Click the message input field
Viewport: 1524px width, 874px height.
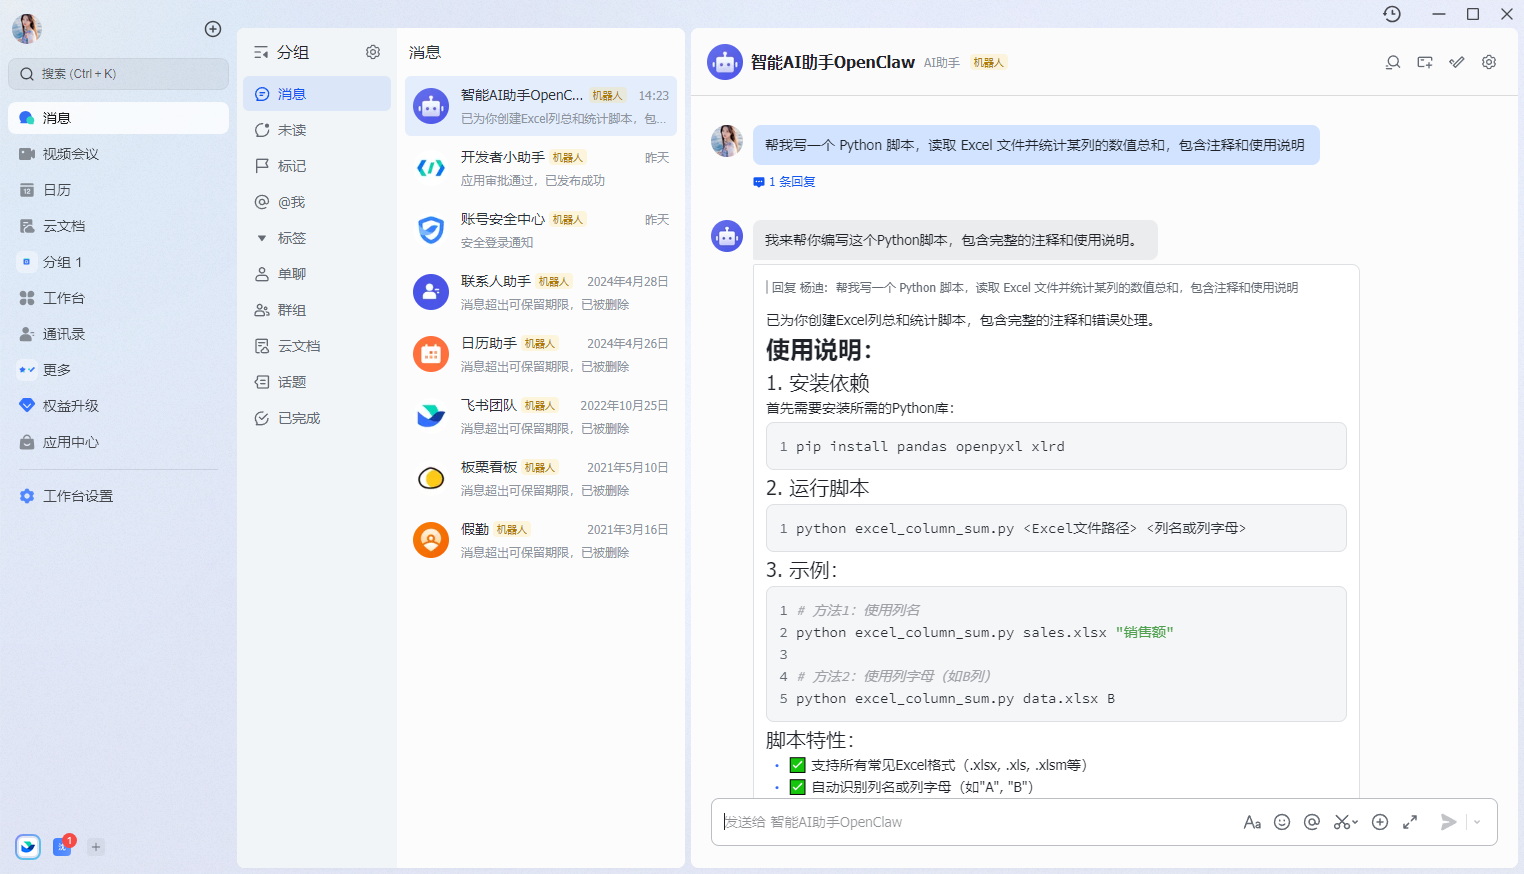(970, 821)
